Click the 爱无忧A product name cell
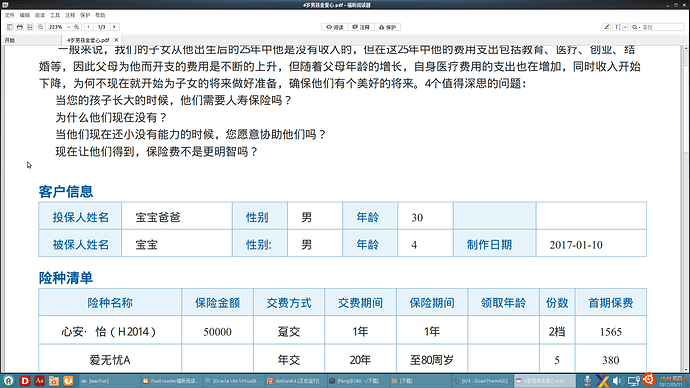Image resolution: width=690 pixels, height=388 pixels. pos(110,360)
